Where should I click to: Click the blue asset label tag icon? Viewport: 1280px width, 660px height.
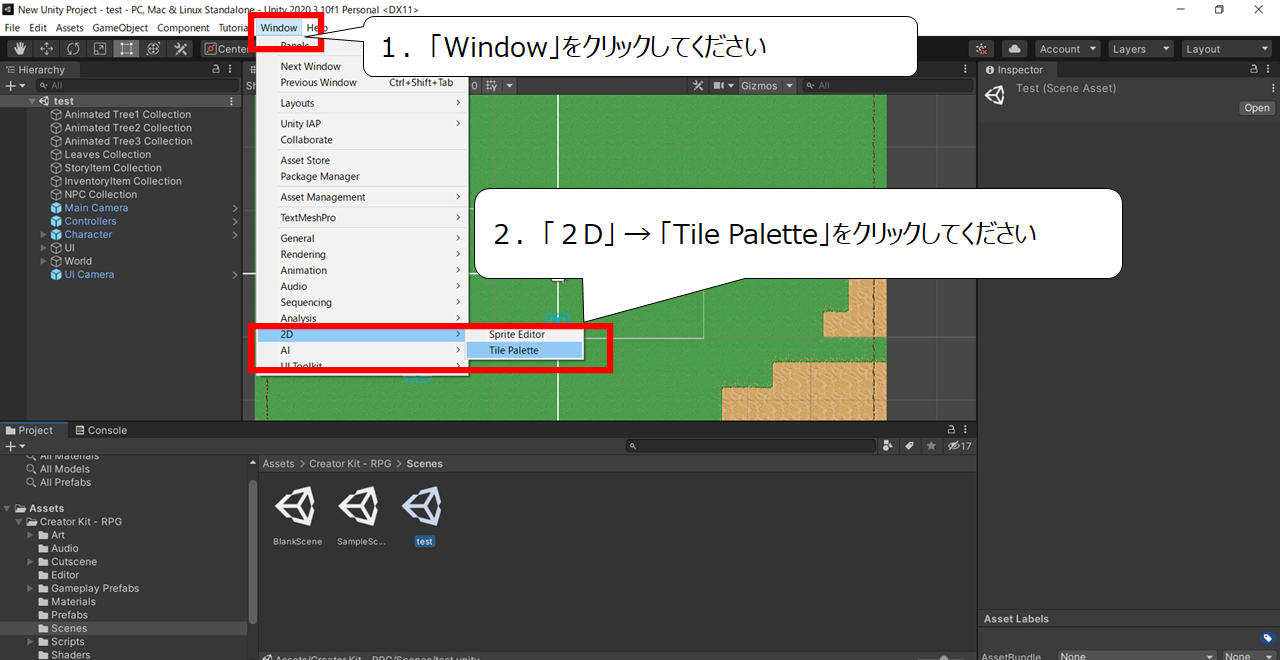tap(1267, 638)
